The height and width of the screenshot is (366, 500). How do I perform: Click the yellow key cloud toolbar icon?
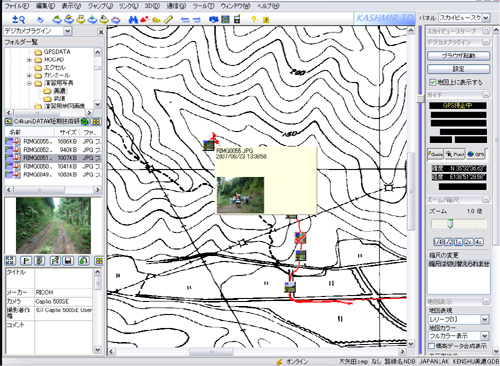156,20
